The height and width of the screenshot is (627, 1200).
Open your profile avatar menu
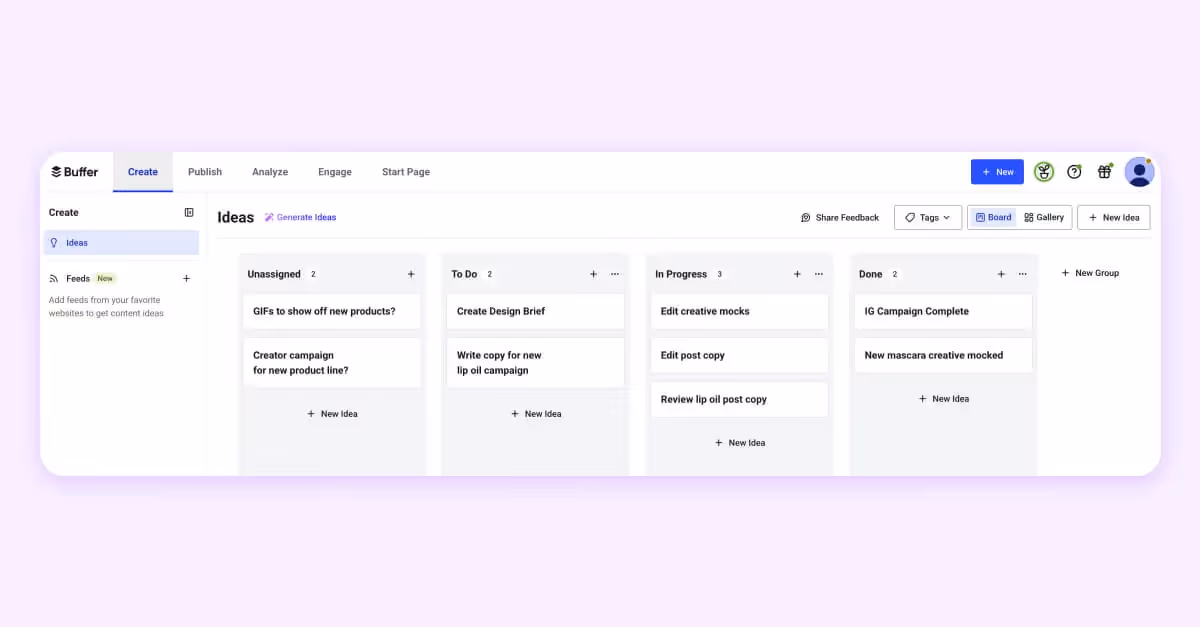(1139, 172)
